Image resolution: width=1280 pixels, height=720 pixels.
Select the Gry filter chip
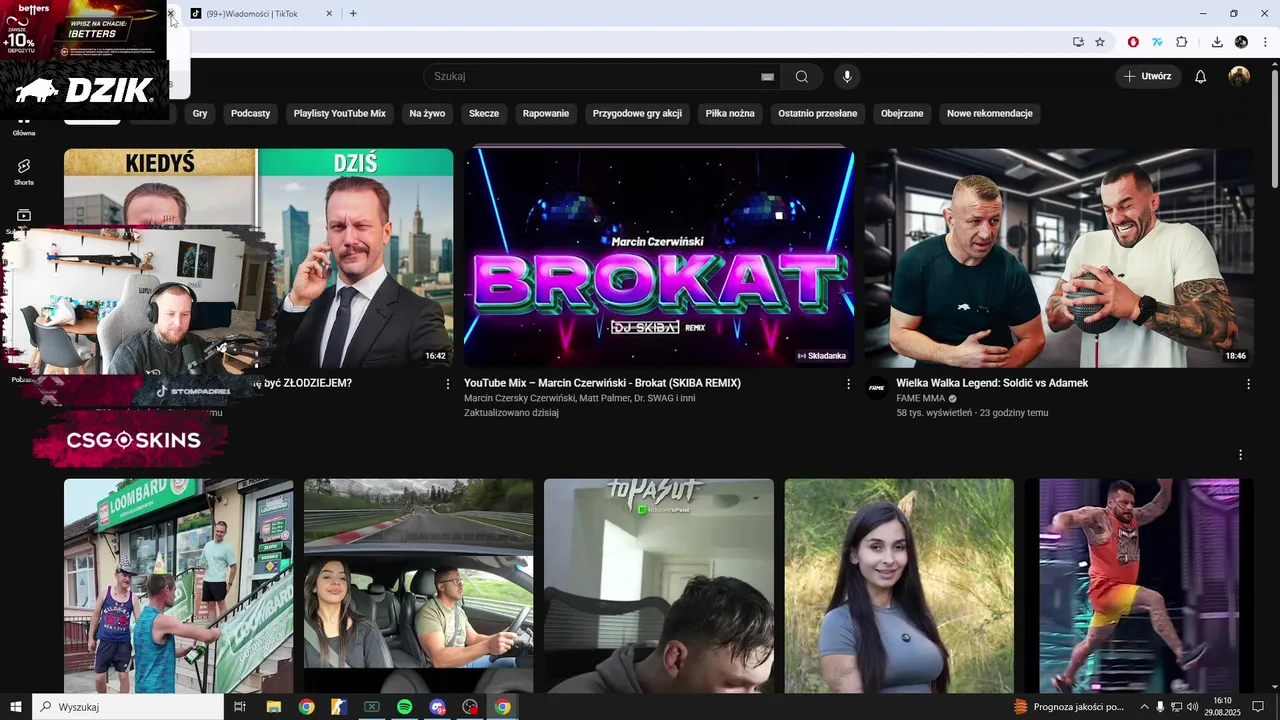[200, 113]
